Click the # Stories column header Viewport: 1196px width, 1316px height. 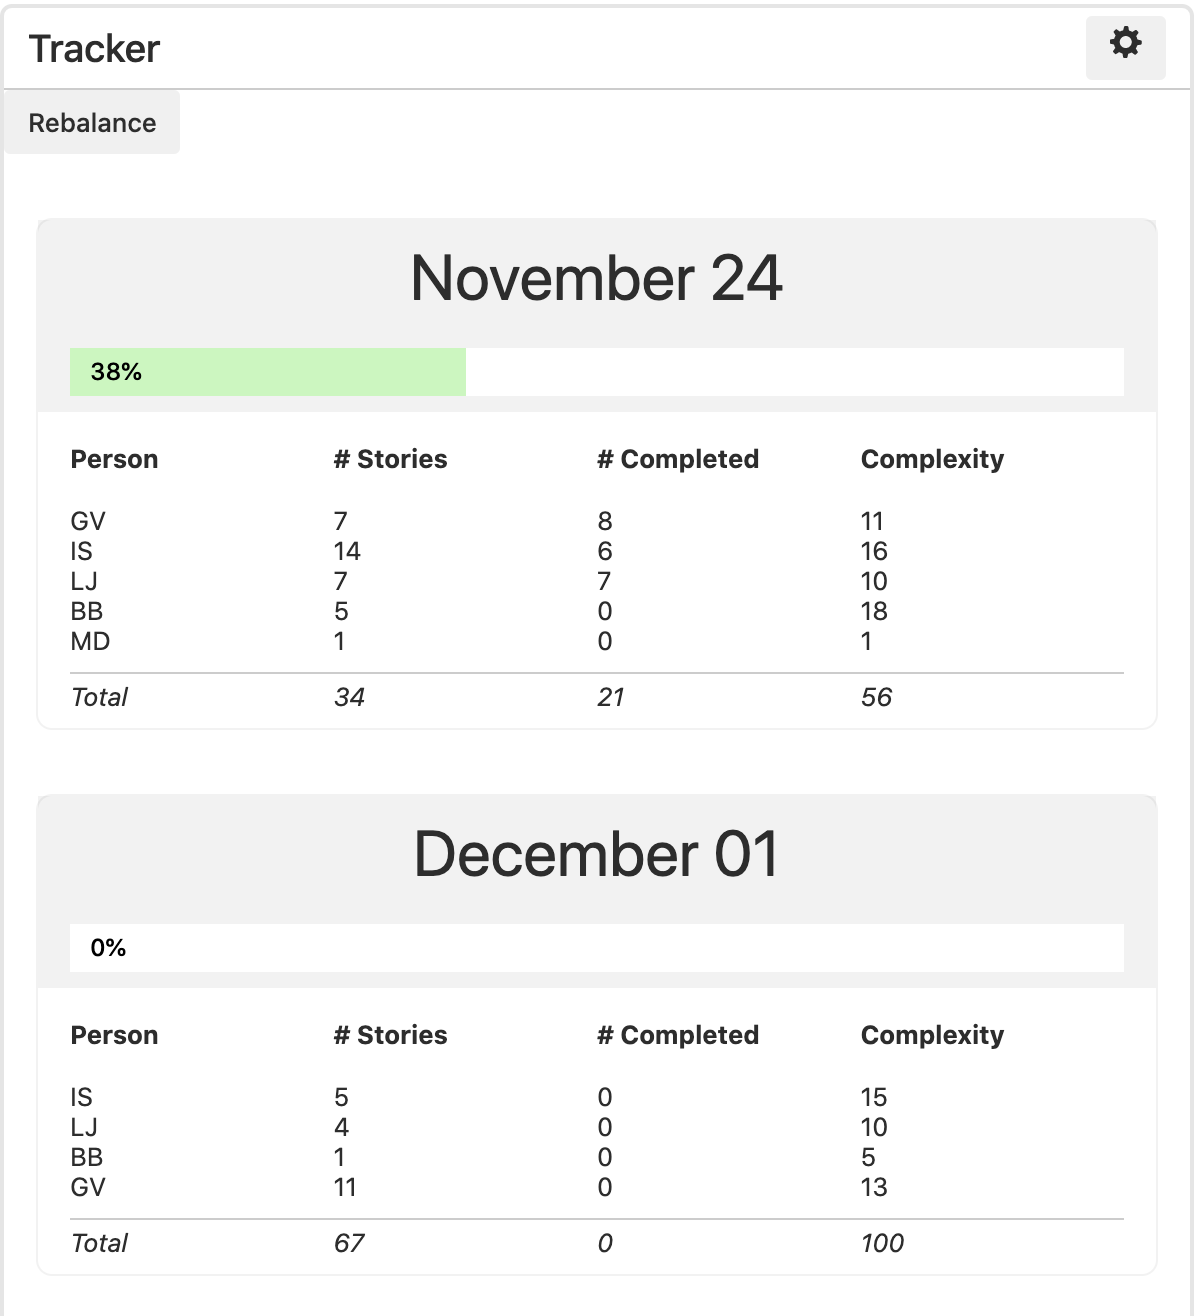(x=390, y=459)
